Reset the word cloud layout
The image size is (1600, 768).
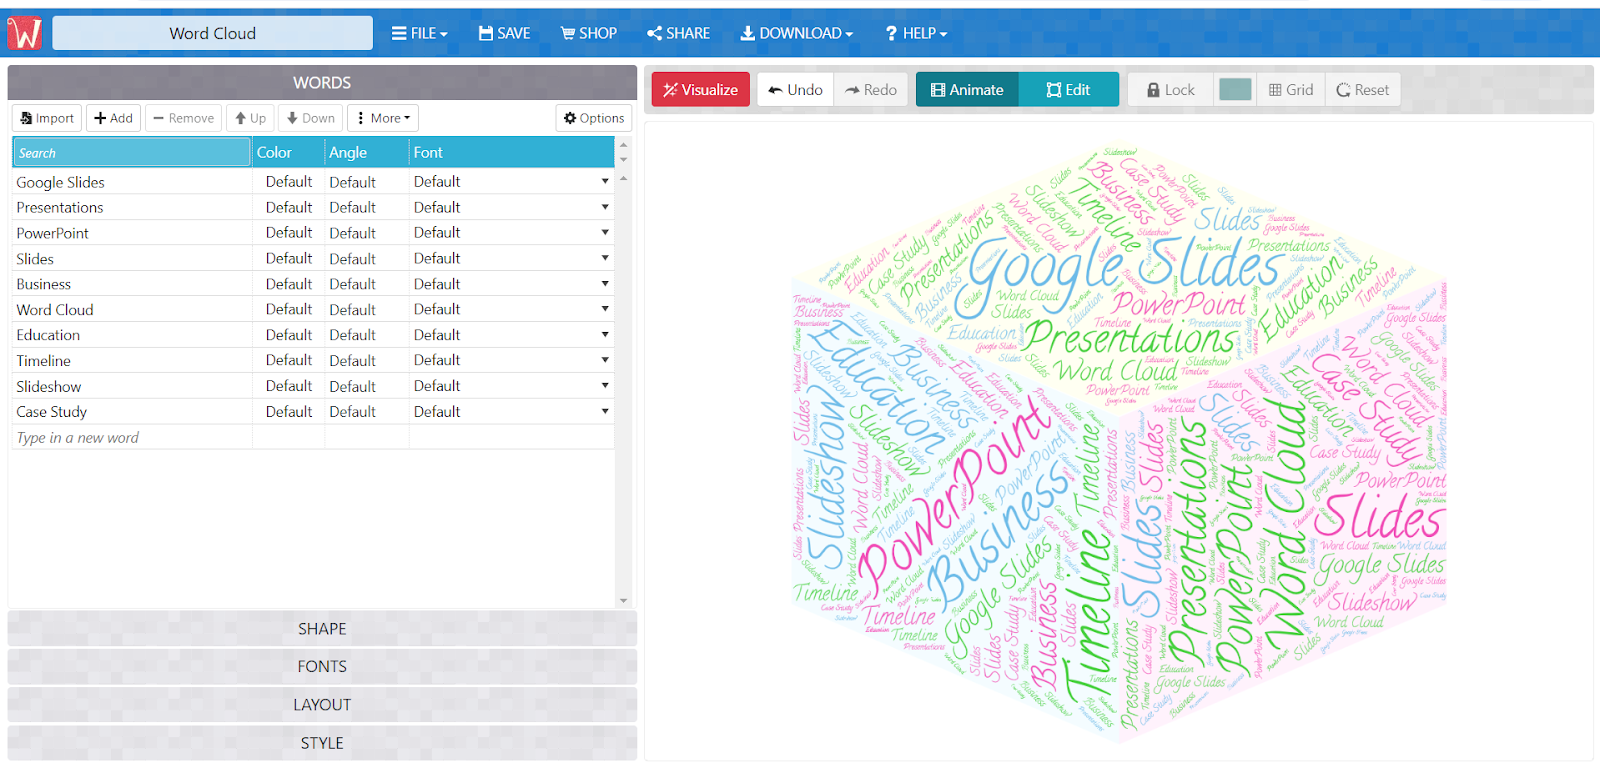1363,90
